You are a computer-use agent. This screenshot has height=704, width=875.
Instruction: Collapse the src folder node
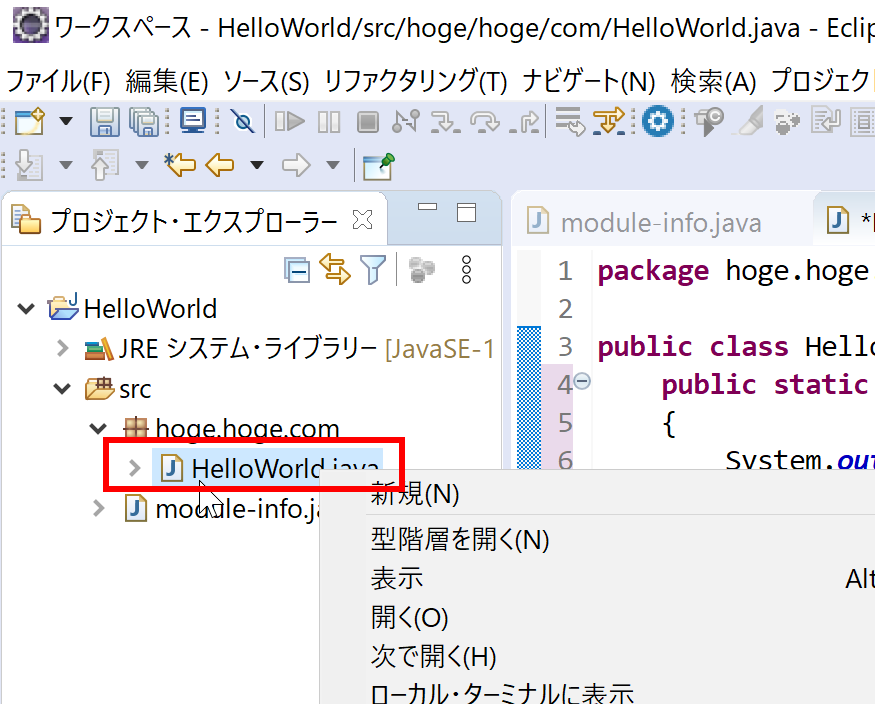click(62, 389)
